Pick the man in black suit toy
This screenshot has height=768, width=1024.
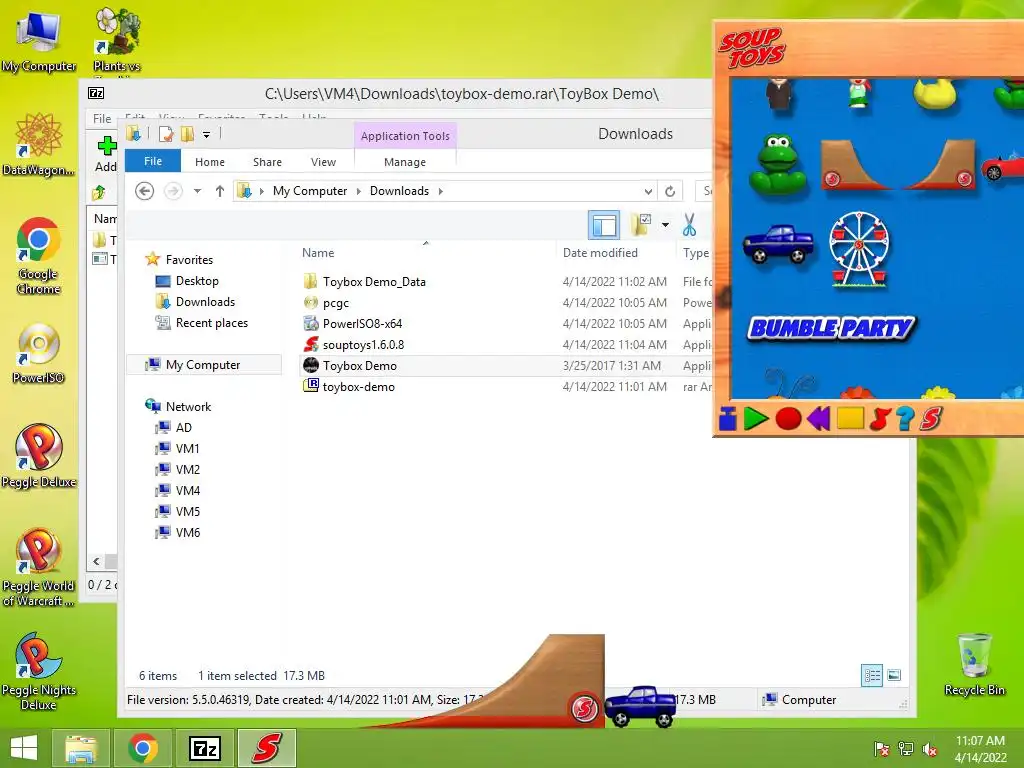(778, 93)
